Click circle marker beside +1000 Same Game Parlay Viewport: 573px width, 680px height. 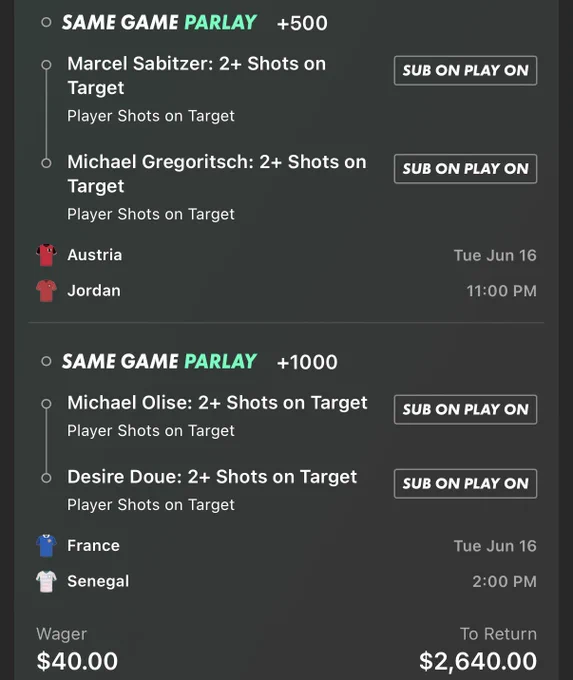(46, 361)
